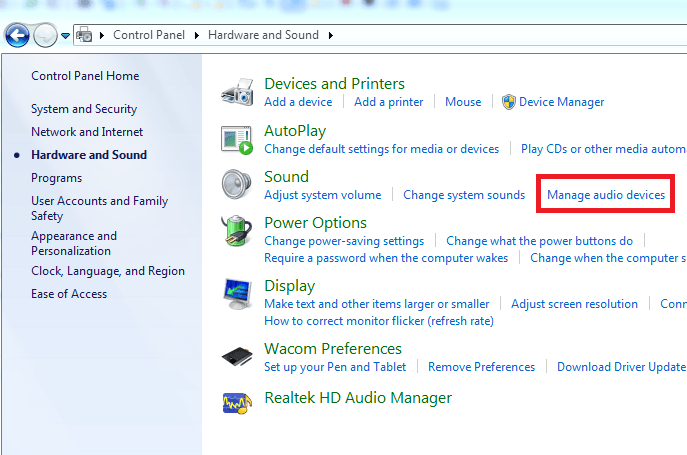
Task: Select Hardware and Sound in the breadcrumb
Action: (x=263, y=35)
